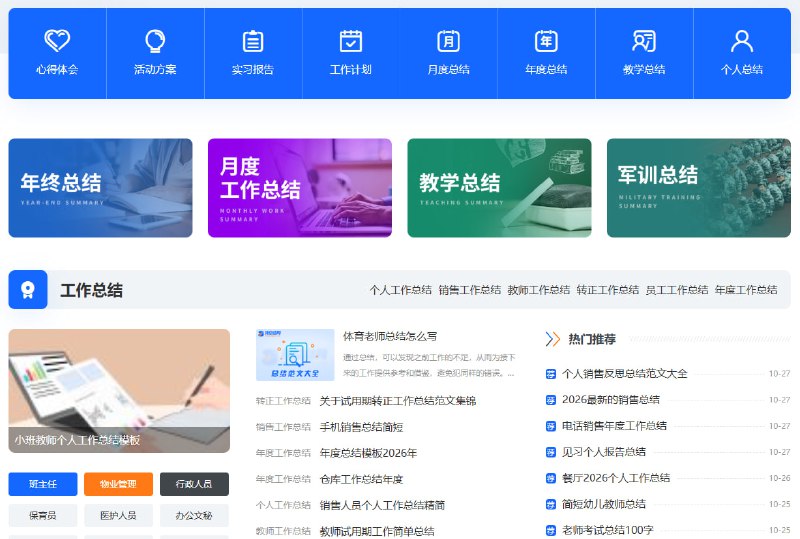The image size is (800, 539).
Task: Open the 年终总结 banner card
Action: click(x=101, y=188)
